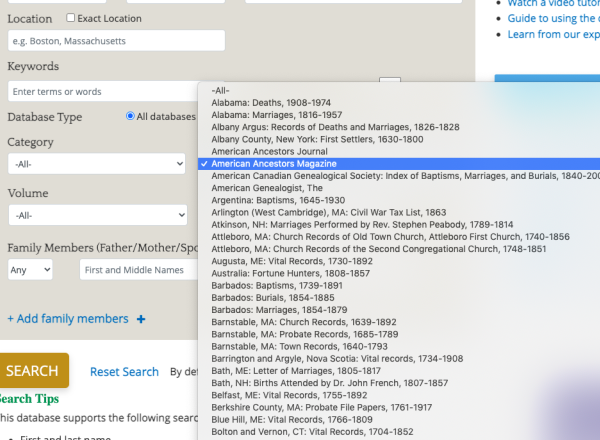Select Australia: Fortune Hunters, 1808-1857

(x=399, y=274)
